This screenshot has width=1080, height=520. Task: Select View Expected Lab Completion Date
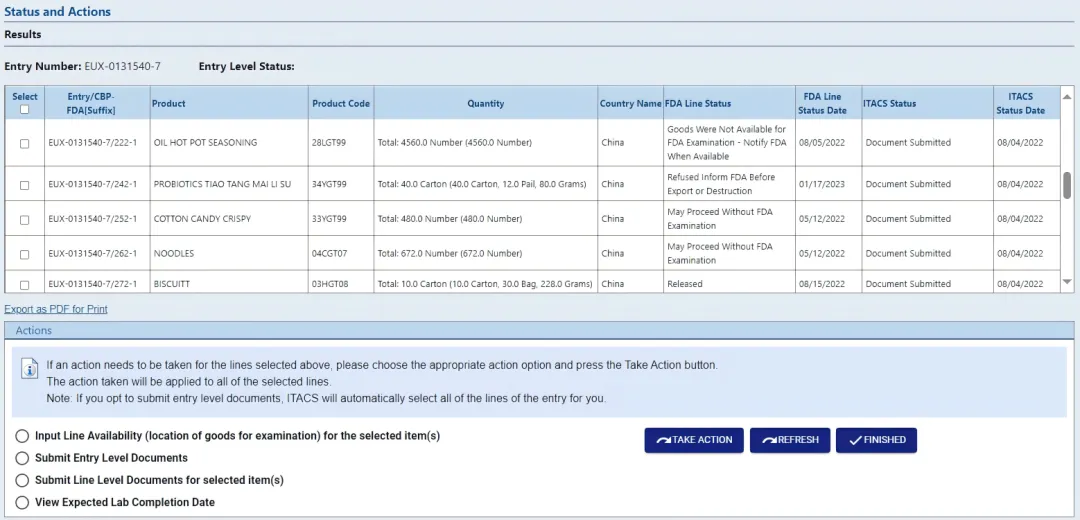coord(22,502)
